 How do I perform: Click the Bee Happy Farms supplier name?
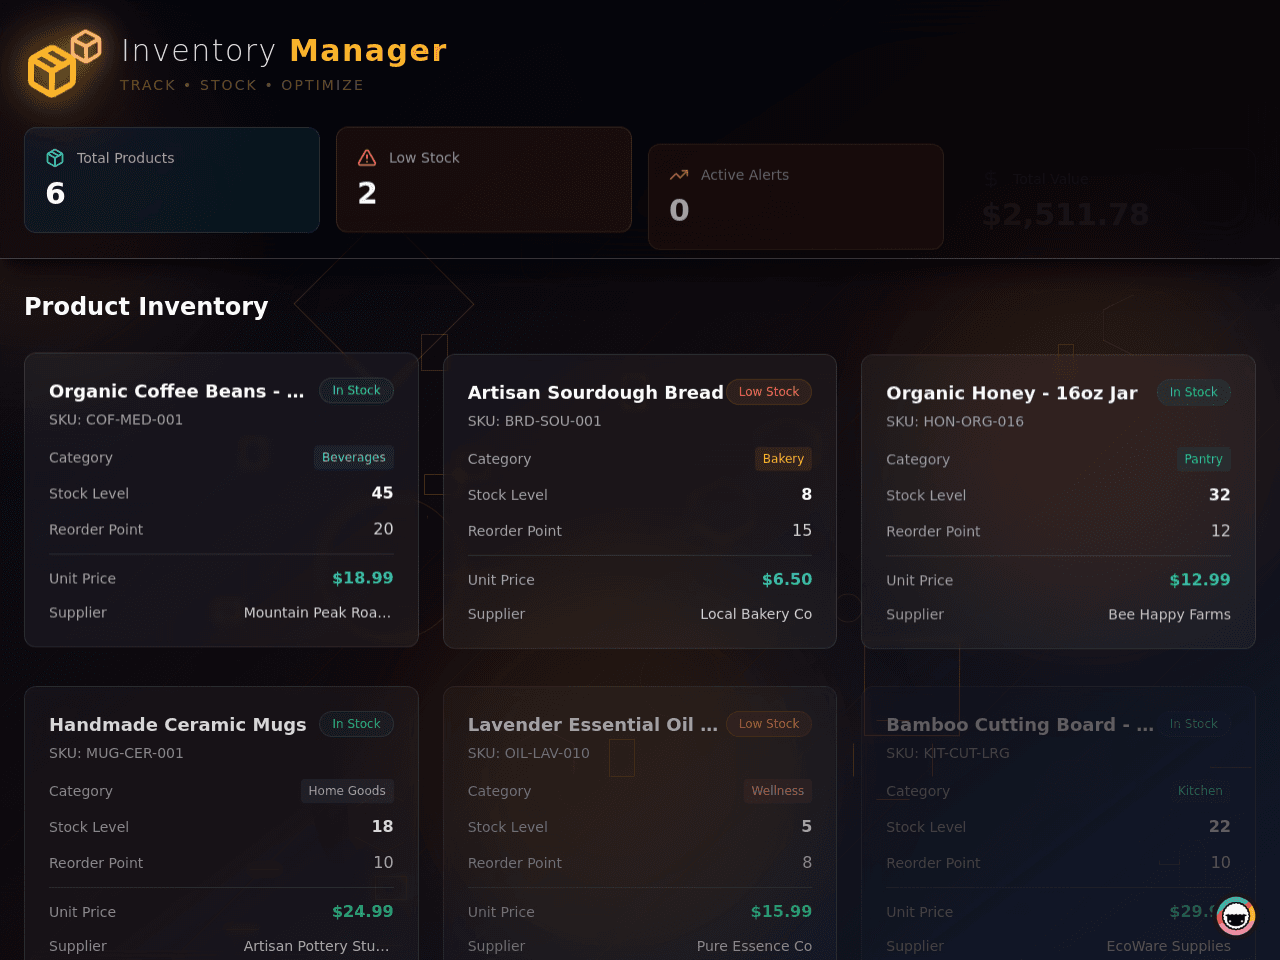(x=1169, y=615)
